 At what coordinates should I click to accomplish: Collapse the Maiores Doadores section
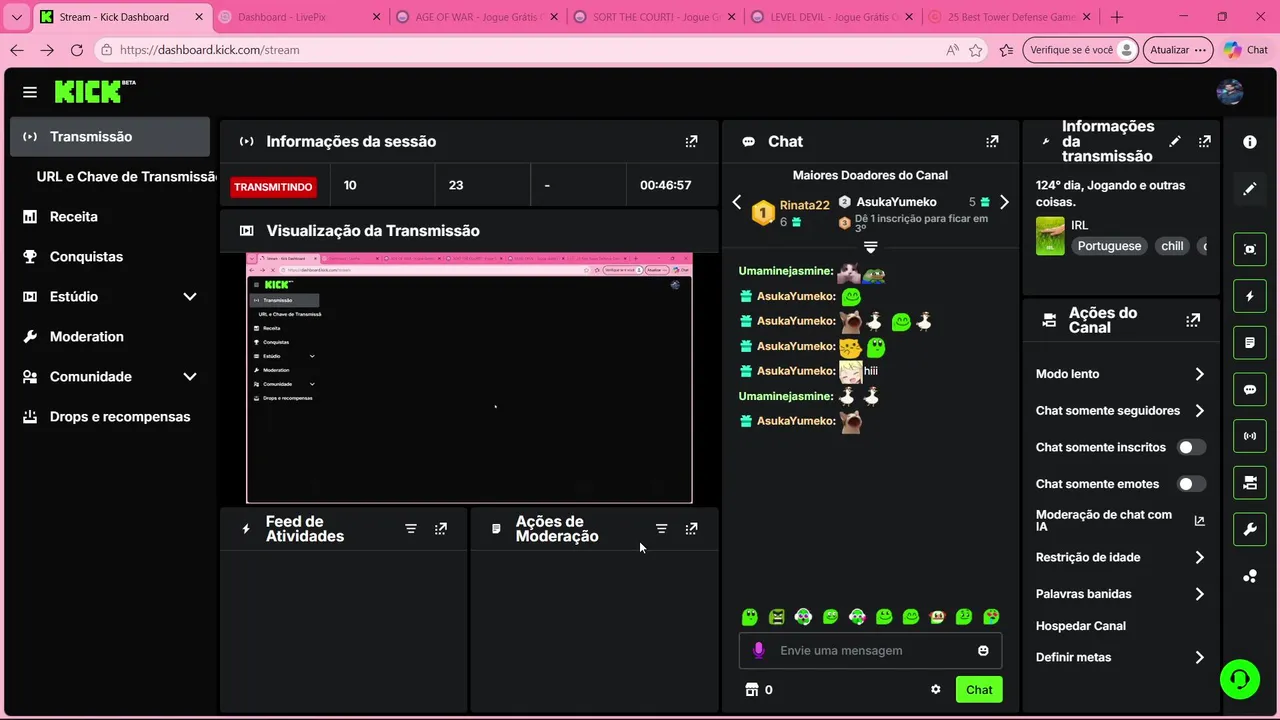coord(870,247)
